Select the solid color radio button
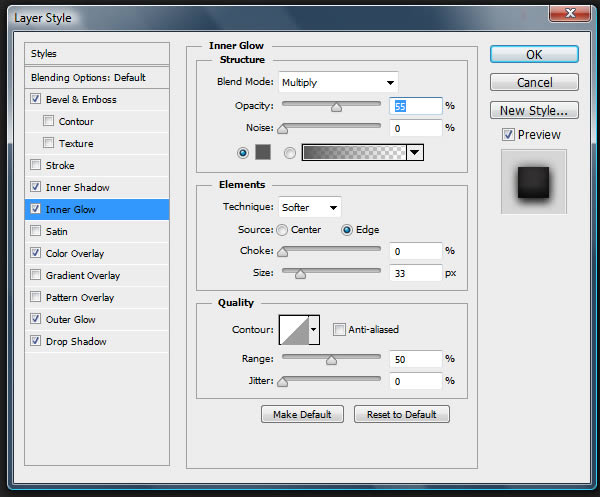Screen dimensions: 600x497 243,153
